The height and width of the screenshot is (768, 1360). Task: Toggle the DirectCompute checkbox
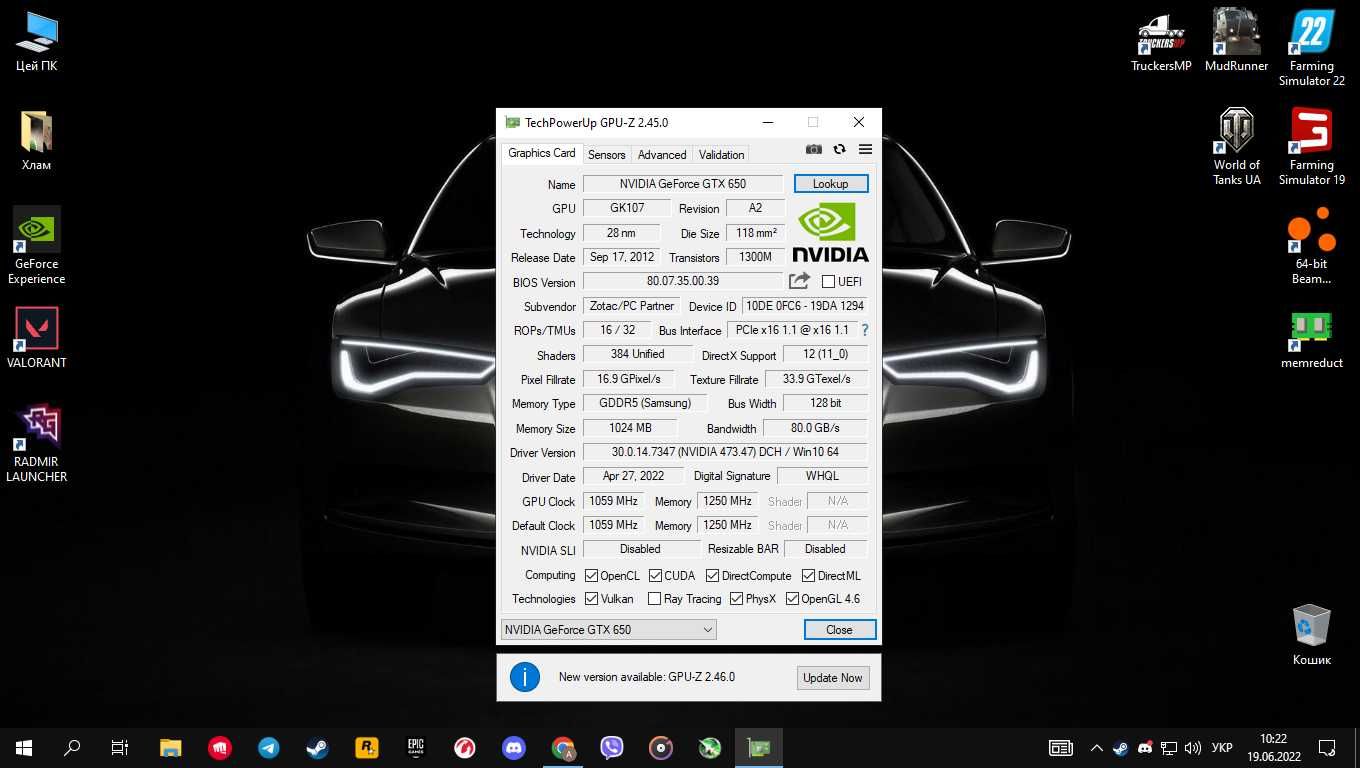(712, 576)
